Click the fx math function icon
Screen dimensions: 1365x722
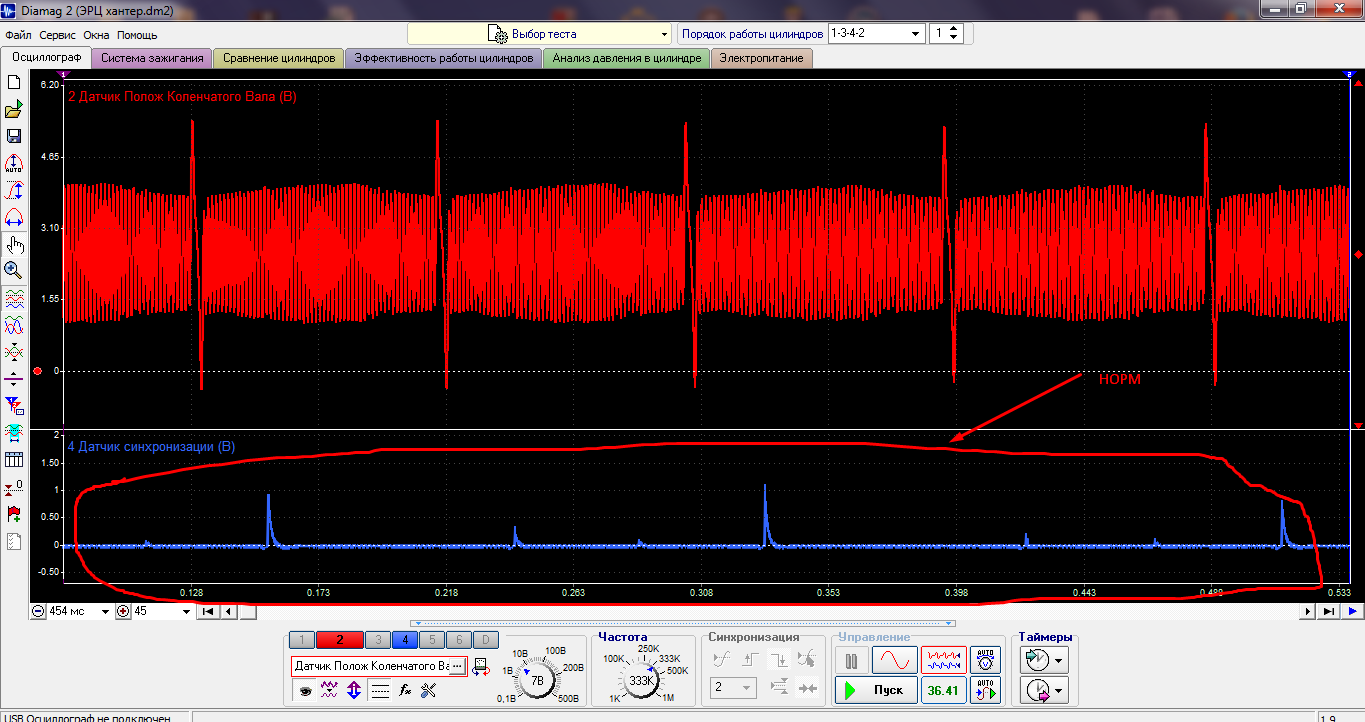coord(405,690)
